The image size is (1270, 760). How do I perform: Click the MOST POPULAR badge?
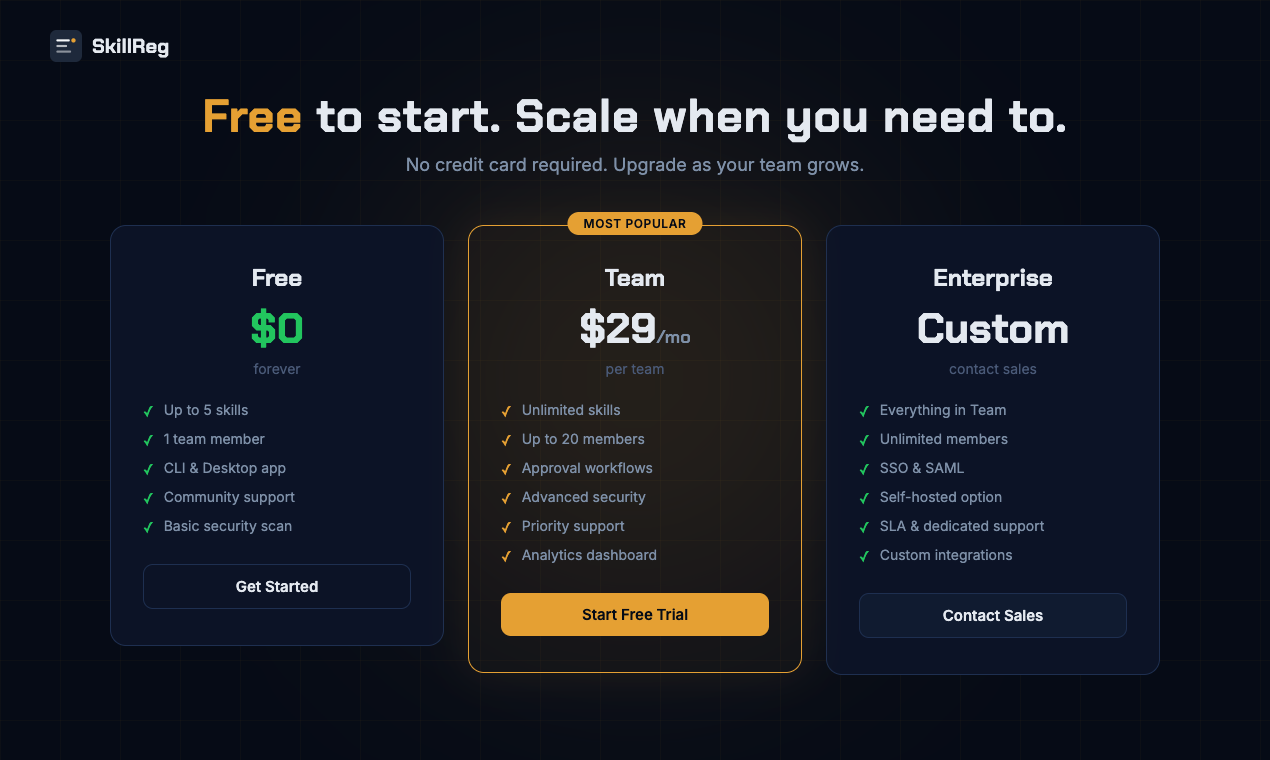pos(634,223)
